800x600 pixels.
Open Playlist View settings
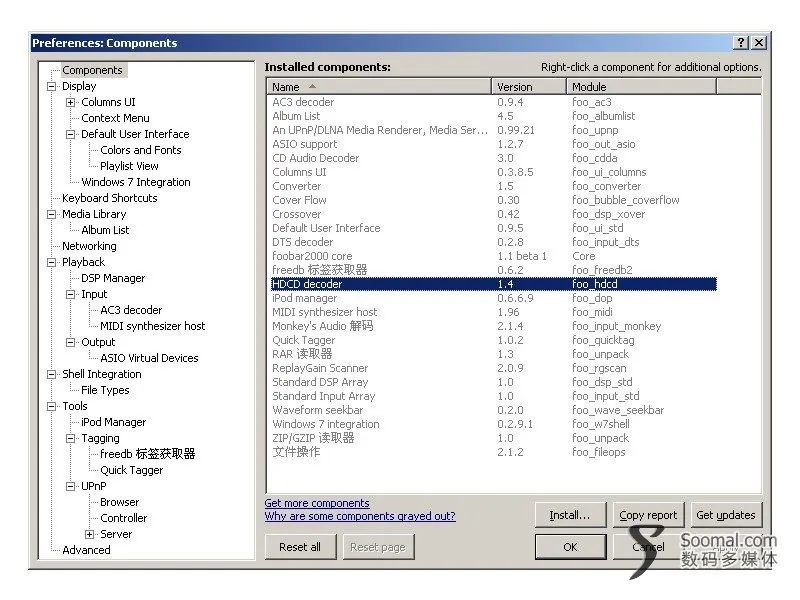tap(129, 166)
